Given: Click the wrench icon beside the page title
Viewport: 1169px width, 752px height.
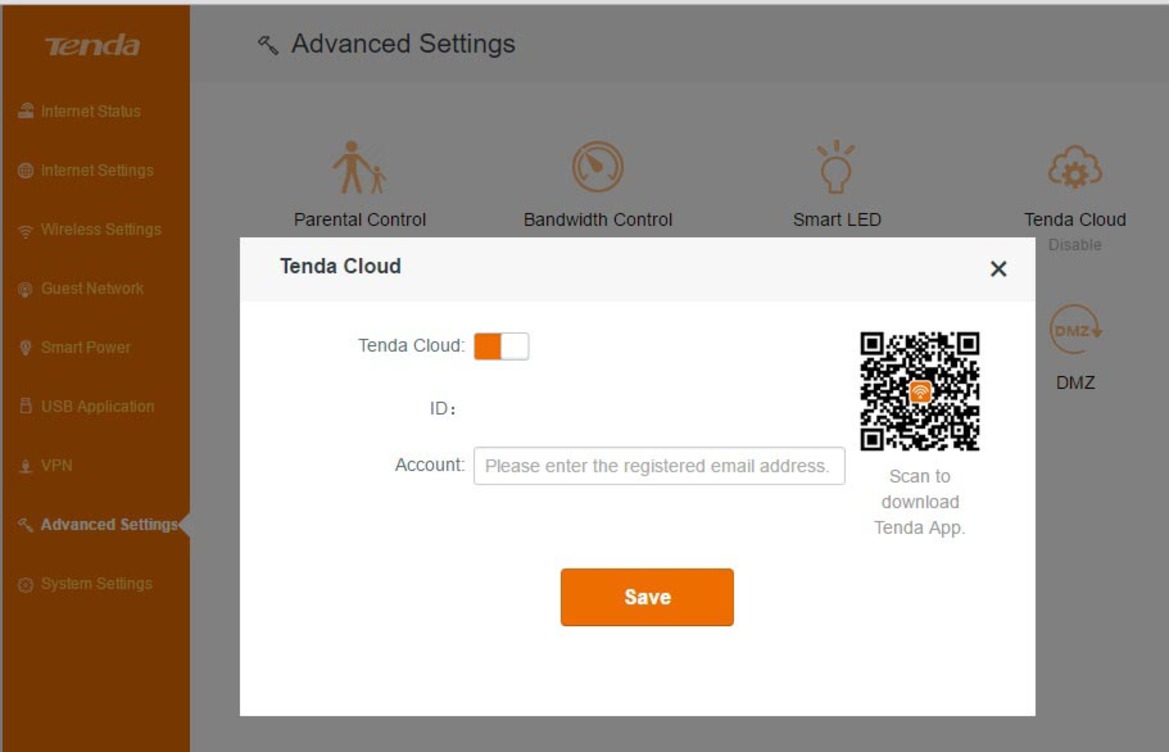Looking at the screenshot, I should (268, 45).
